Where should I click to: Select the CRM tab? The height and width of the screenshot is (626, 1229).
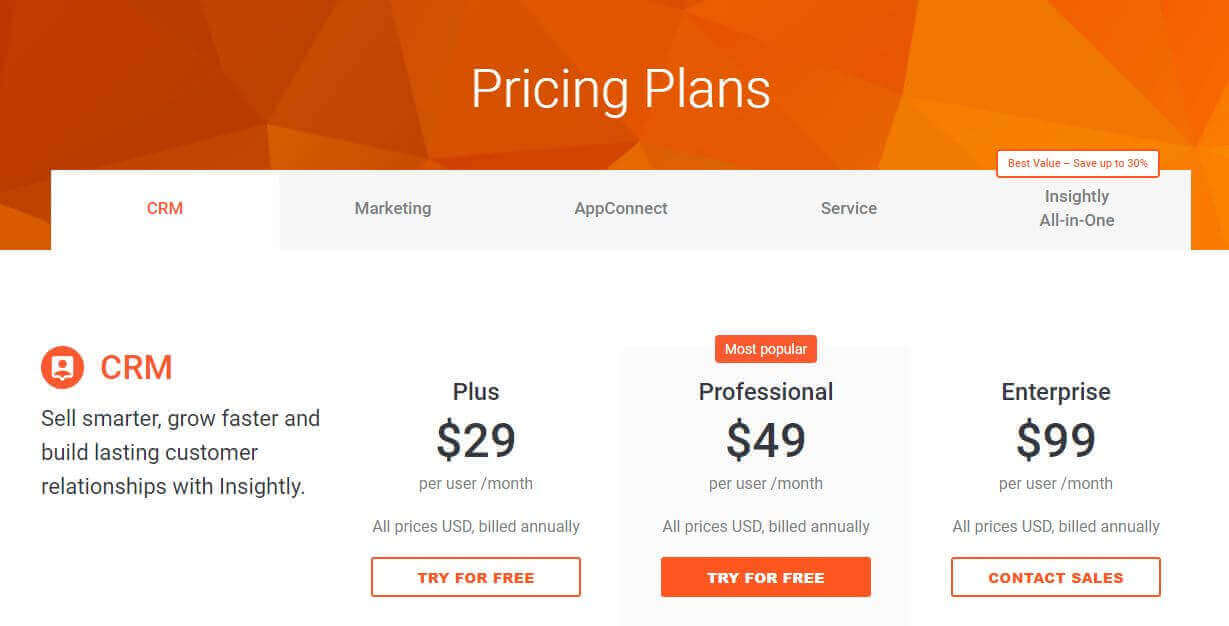164,208
